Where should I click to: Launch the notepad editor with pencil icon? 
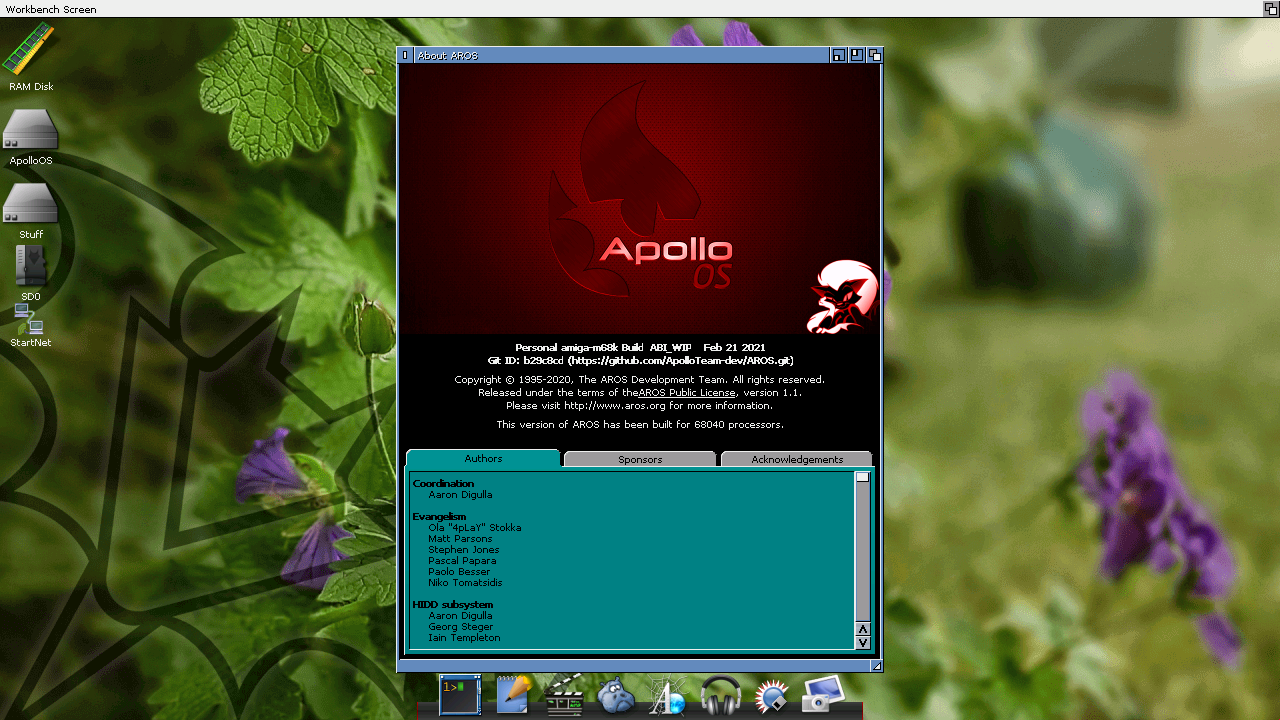[513, 695]
